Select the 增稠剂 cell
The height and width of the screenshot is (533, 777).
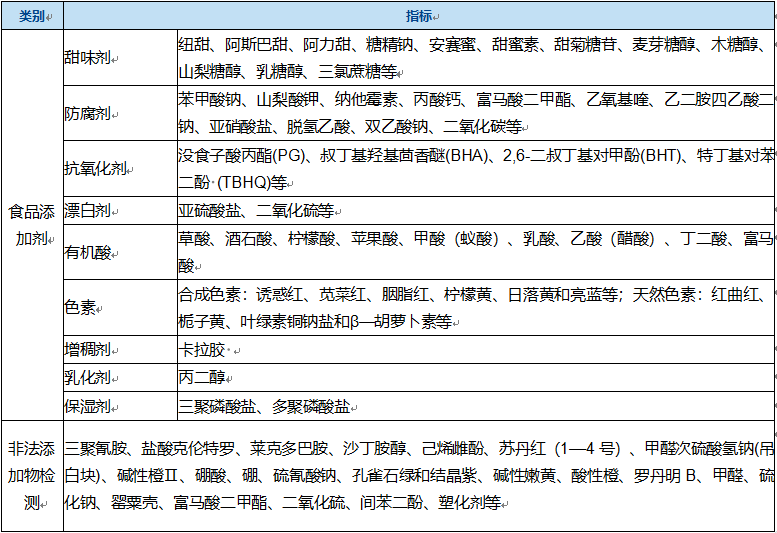point(88,350)
